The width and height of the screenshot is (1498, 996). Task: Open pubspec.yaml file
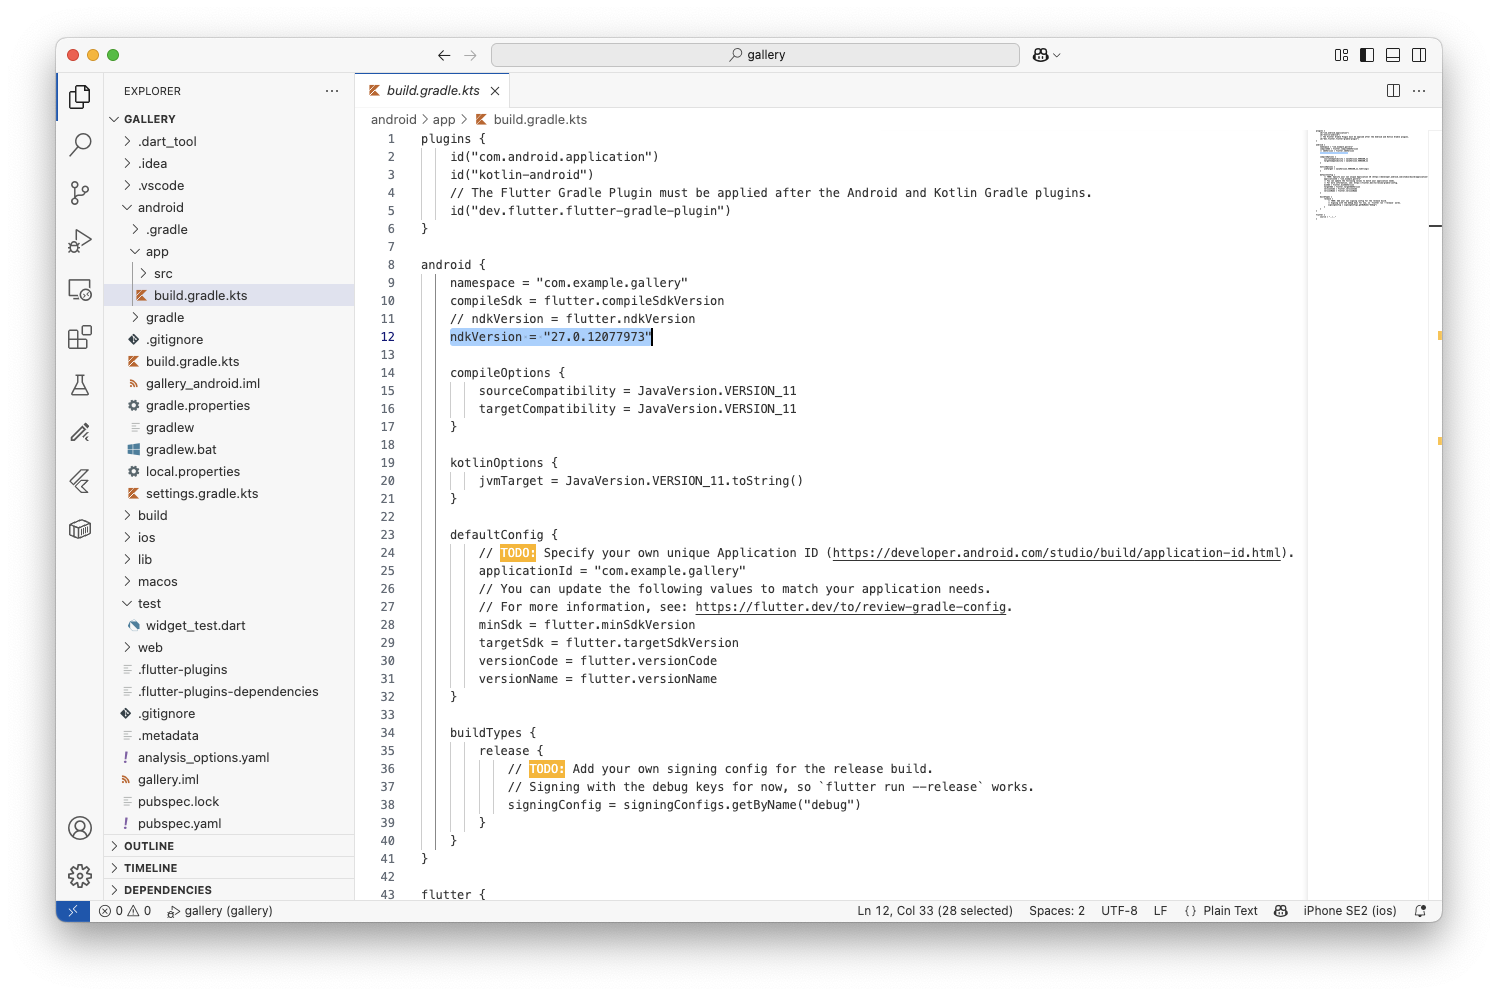pyautogui.click(x=229, y=823)
